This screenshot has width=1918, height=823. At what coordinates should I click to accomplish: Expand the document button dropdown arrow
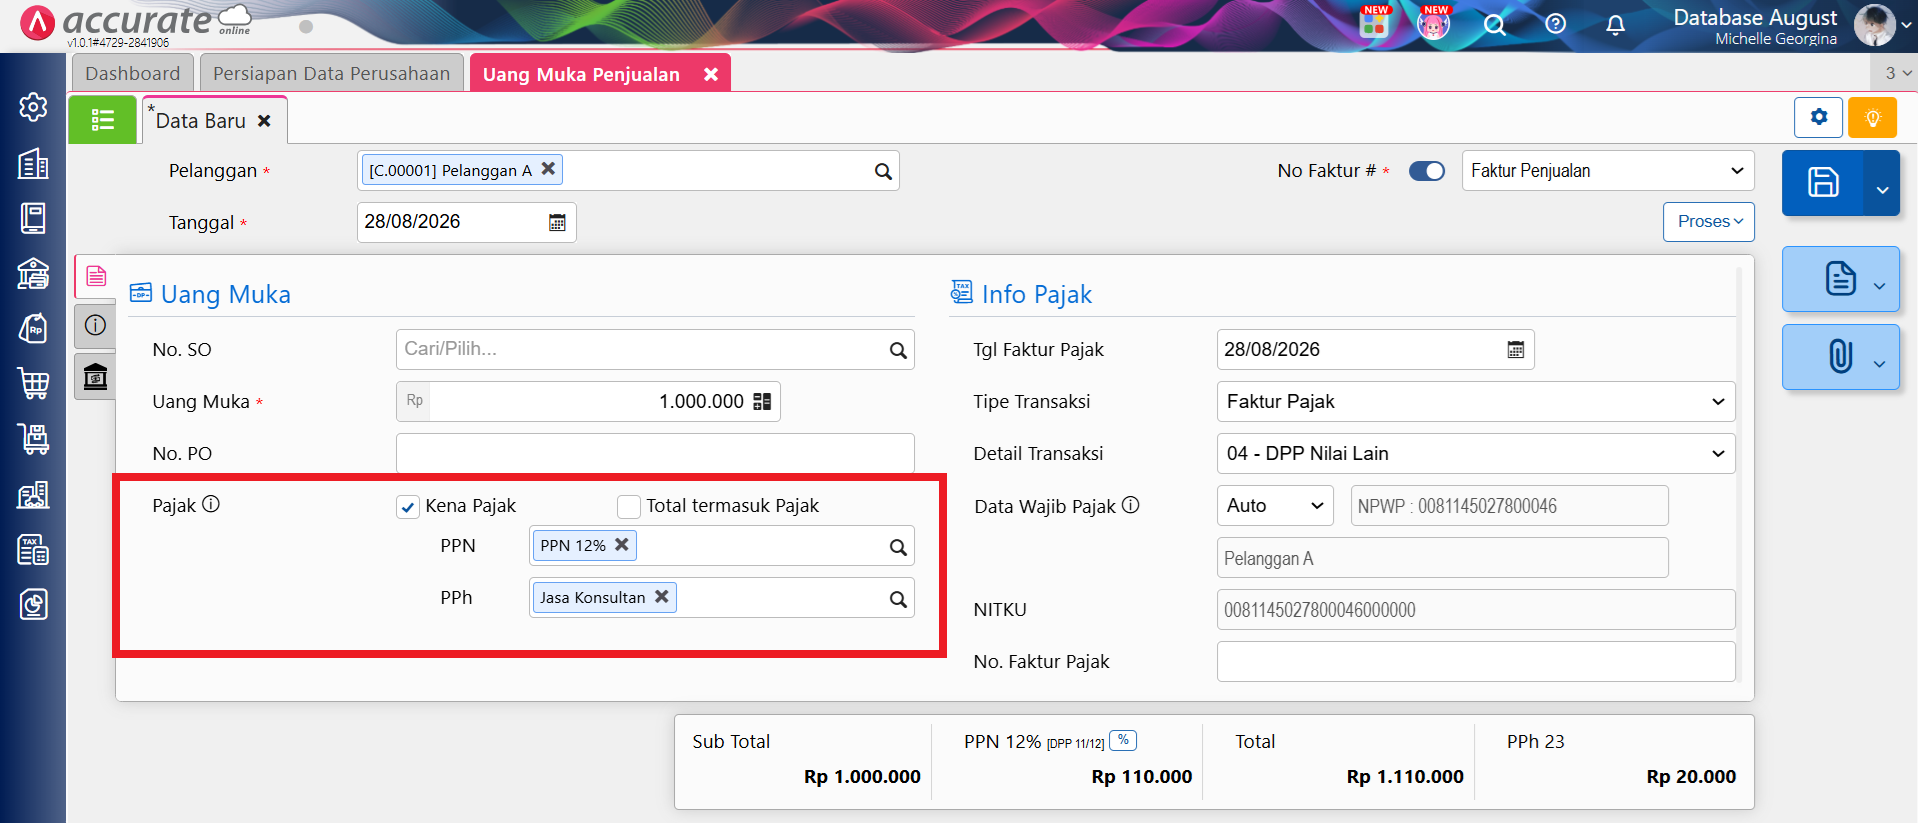1879,286
